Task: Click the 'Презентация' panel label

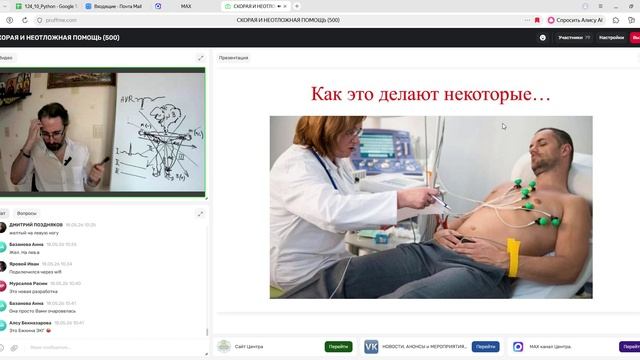Action: (233, 58)
